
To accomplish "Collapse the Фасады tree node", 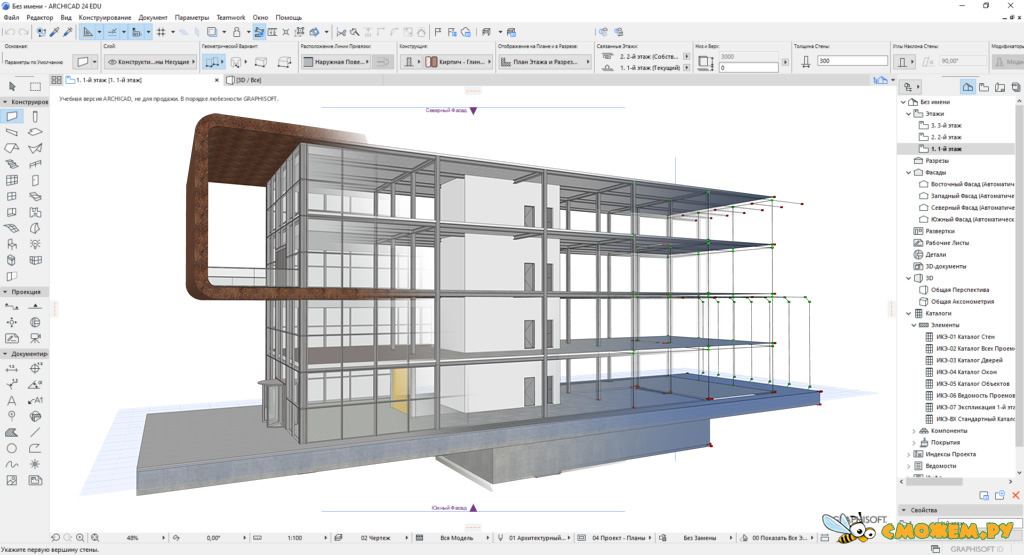I will 908,172.
